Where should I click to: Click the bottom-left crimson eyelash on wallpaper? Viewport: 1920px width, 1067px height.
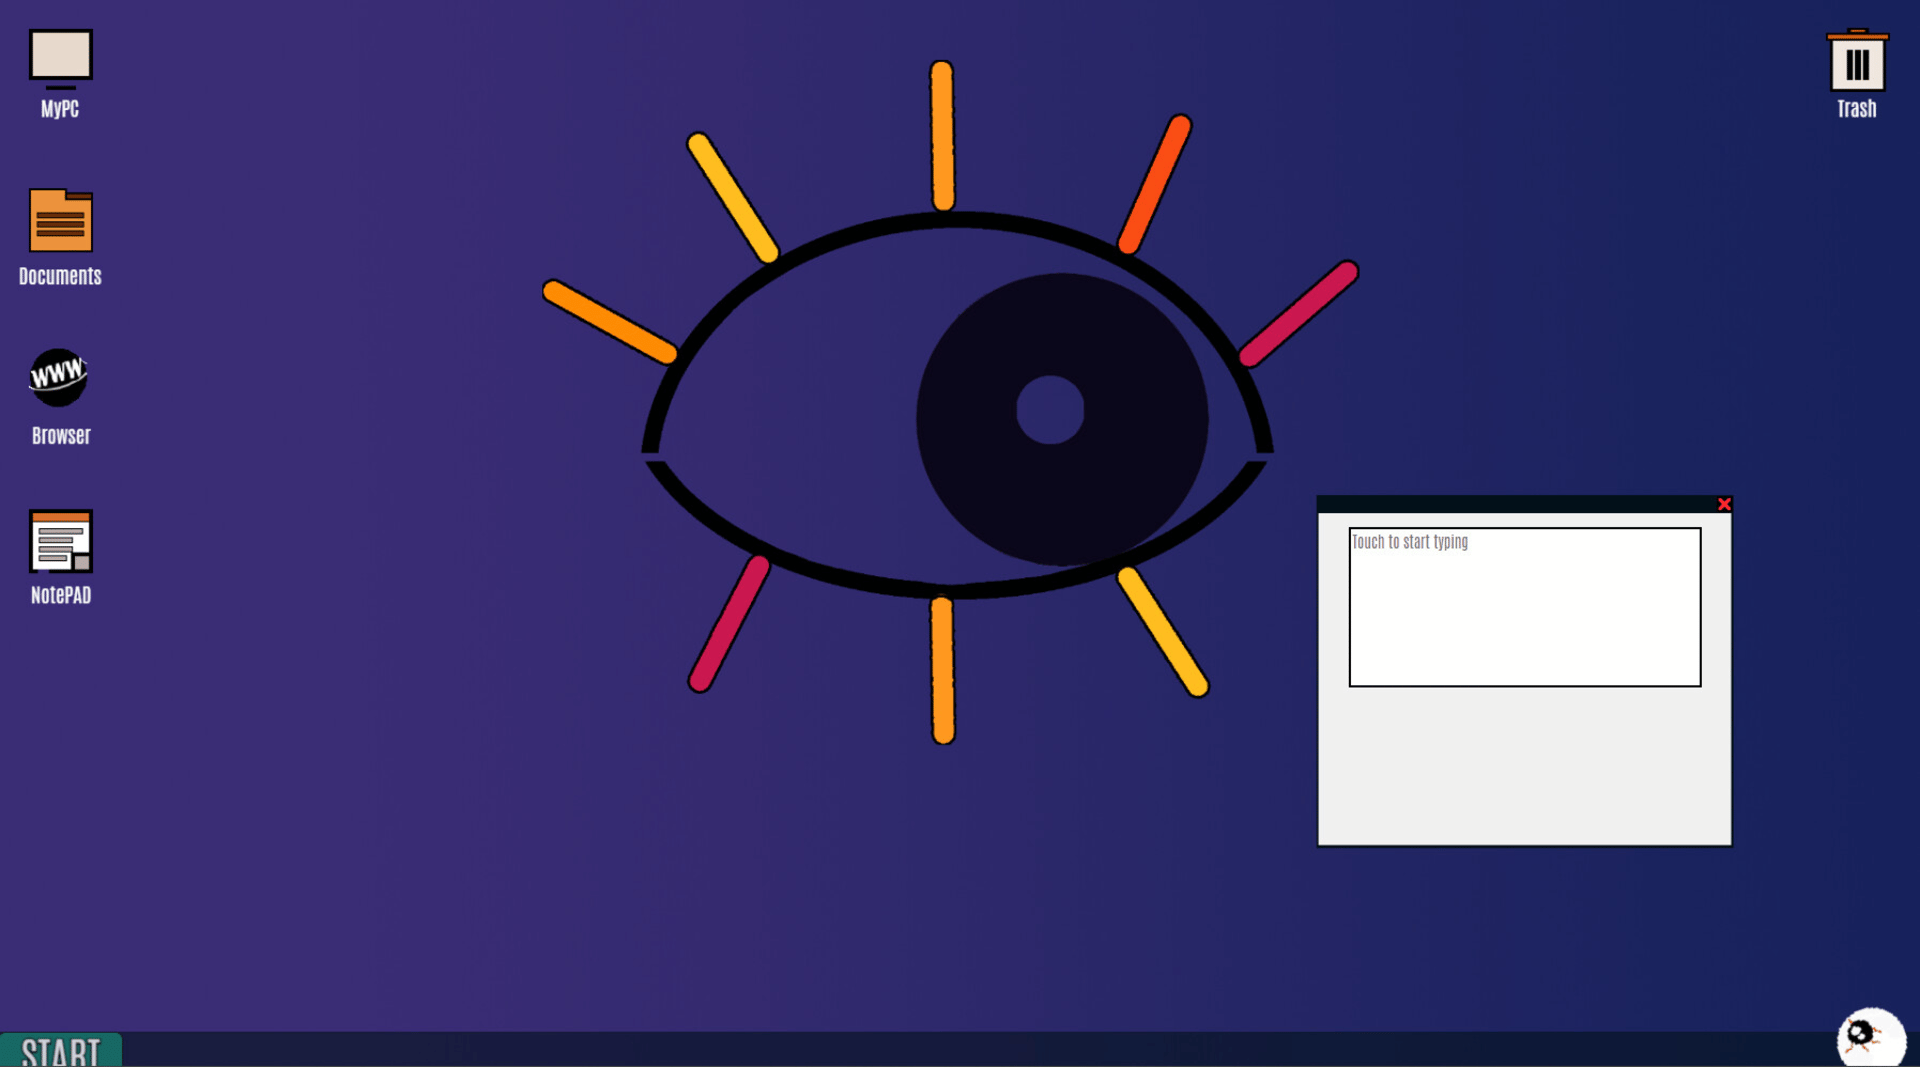(729, 624)
